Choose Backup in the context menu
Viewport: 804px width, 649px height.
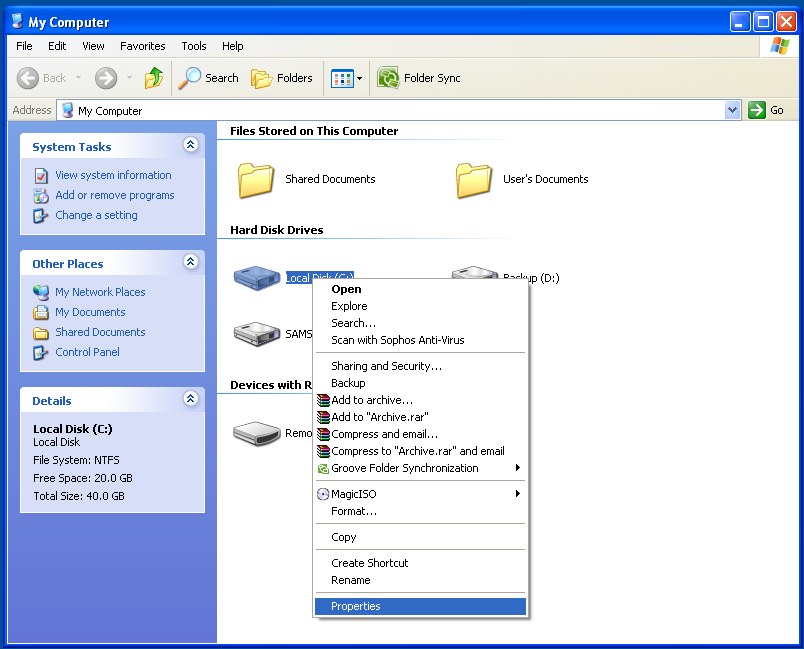420,383
